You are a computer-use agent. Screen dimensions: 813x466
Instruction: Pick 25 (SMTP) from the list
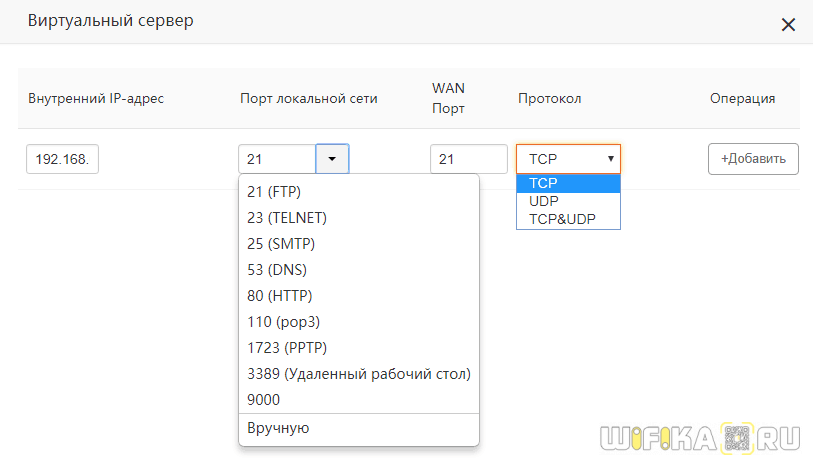coord(280,244)
